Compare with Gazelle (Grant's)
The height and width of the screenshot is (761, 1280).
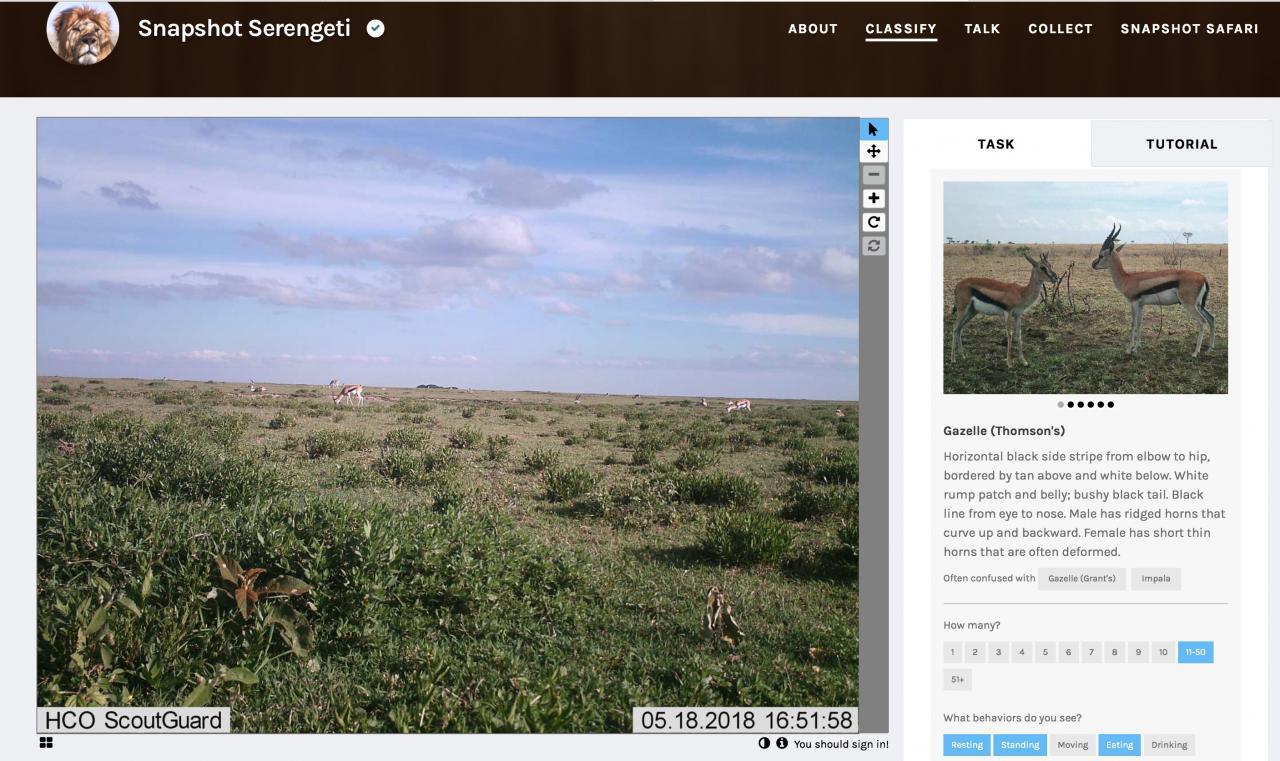[x=1081, y=579]
